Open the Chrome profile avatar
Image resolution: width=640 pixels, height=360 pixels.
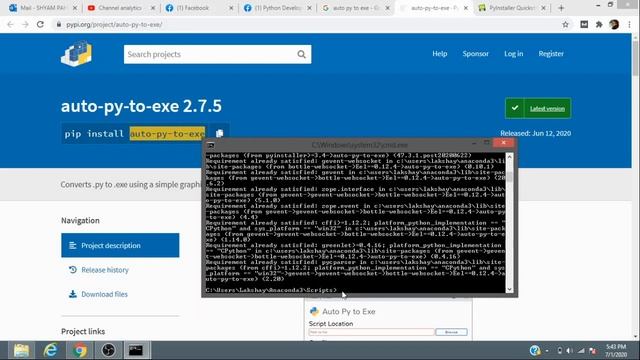point(614,24)
